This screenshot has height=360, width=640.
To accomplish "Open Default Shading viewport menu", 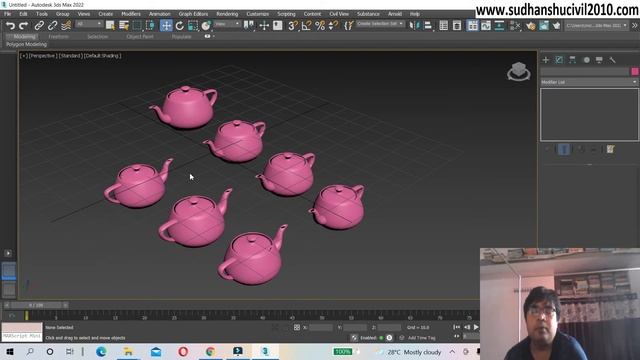I will point(102,56).
